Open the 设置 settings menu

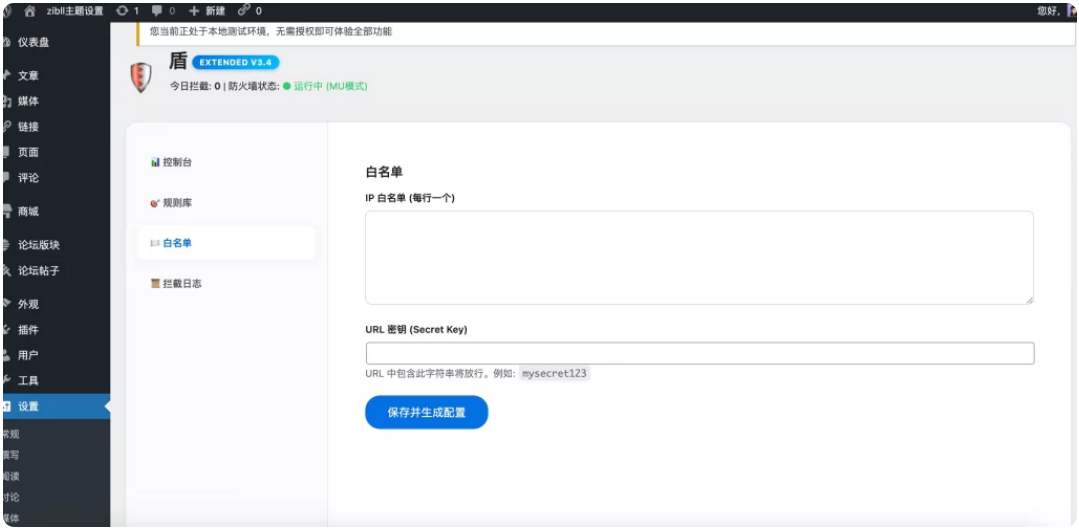coord(28,406)
